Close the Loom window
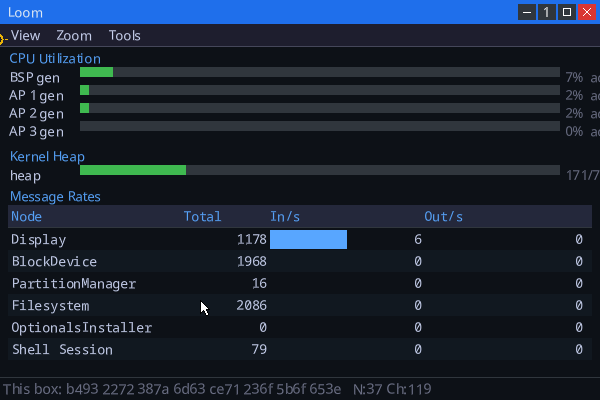 pyautogui.click(x=587, y=12)
